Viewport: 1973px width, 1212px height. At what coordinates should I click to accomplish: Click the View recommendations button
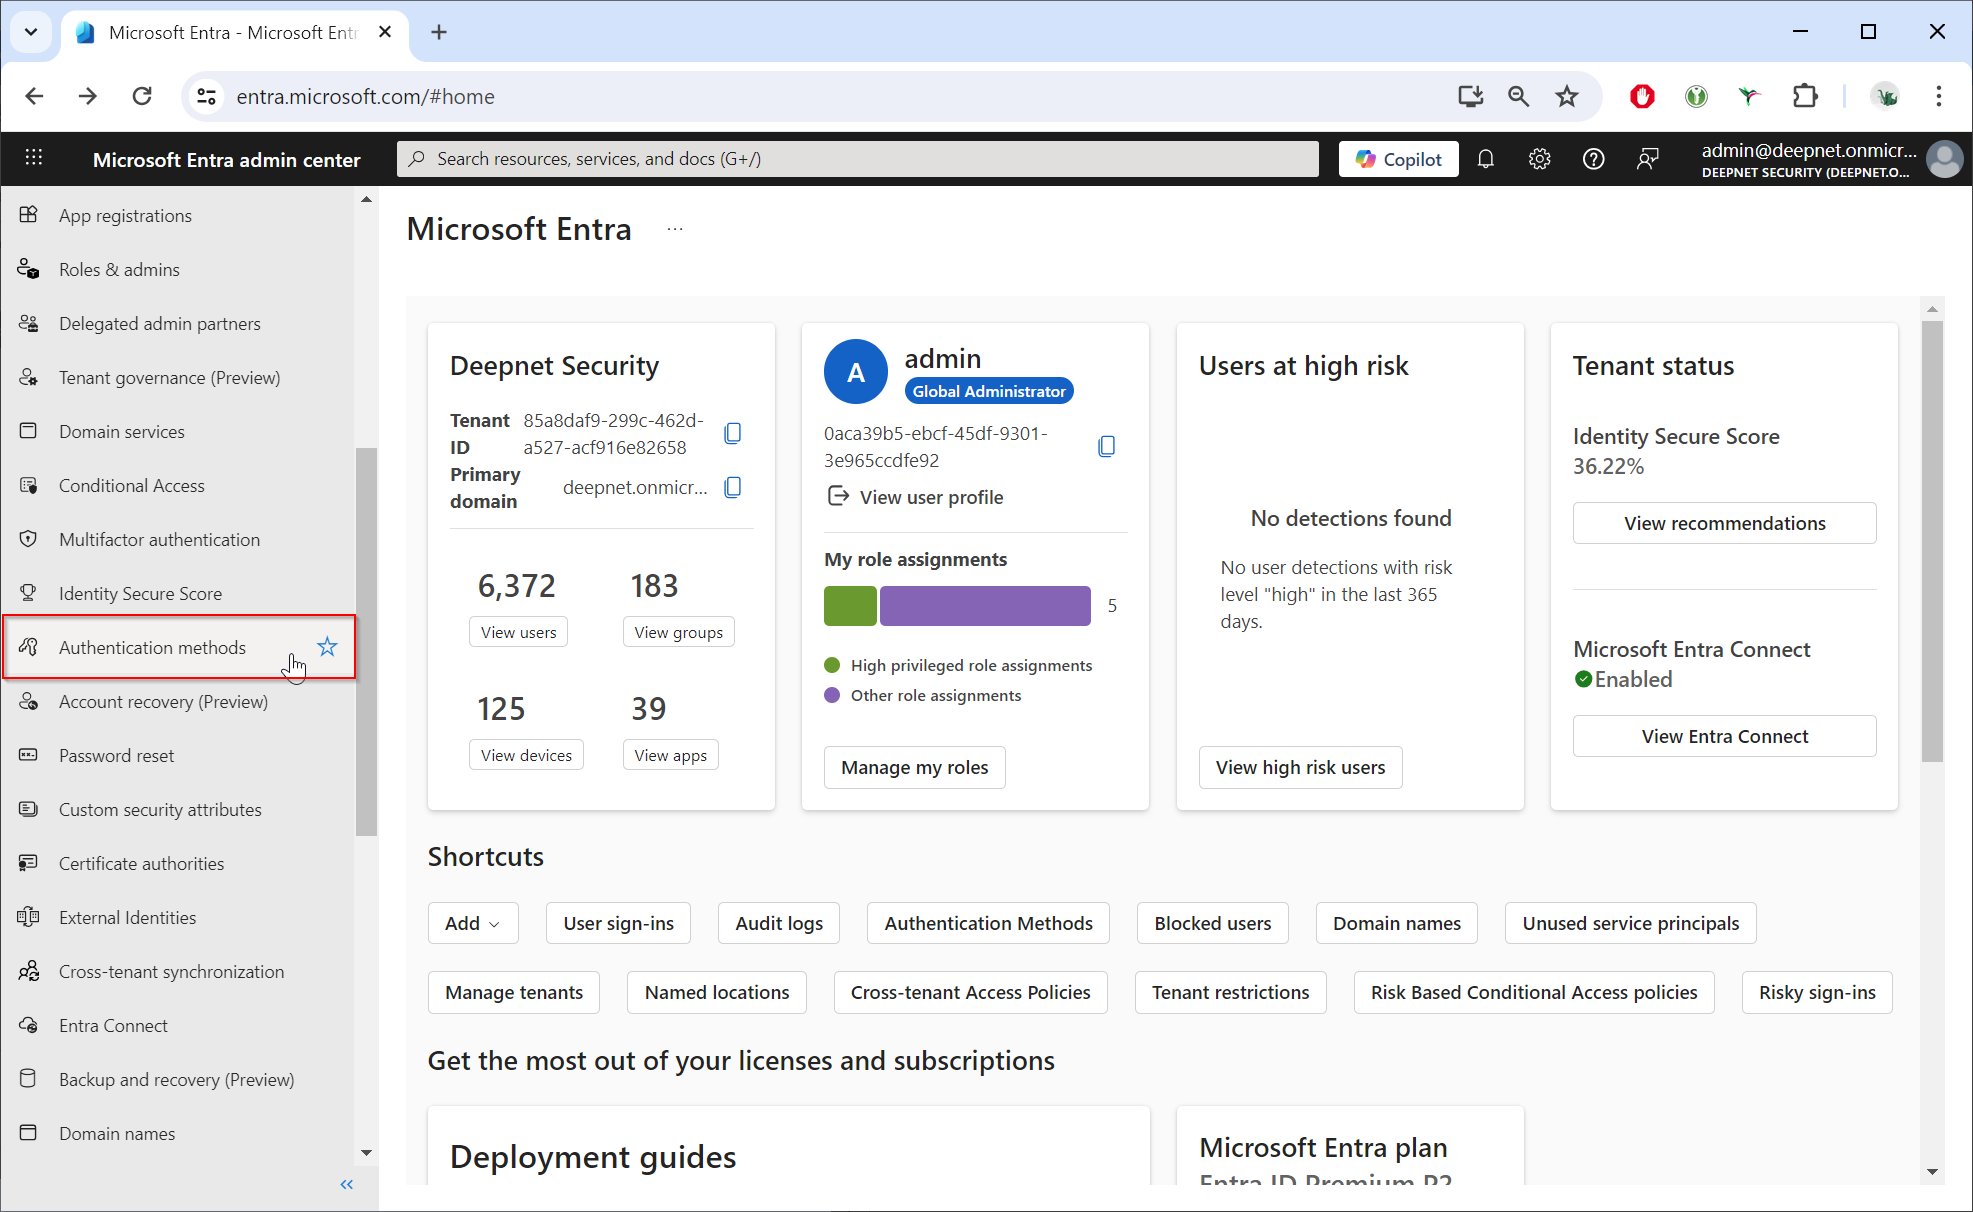1724,523
